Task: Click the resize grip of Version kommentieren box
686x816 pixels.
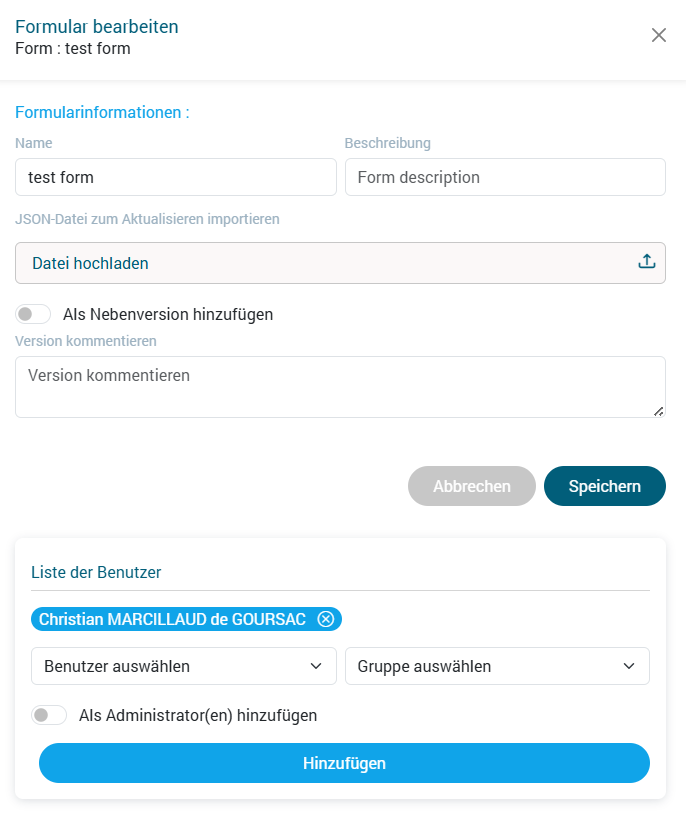Action: 658,410
